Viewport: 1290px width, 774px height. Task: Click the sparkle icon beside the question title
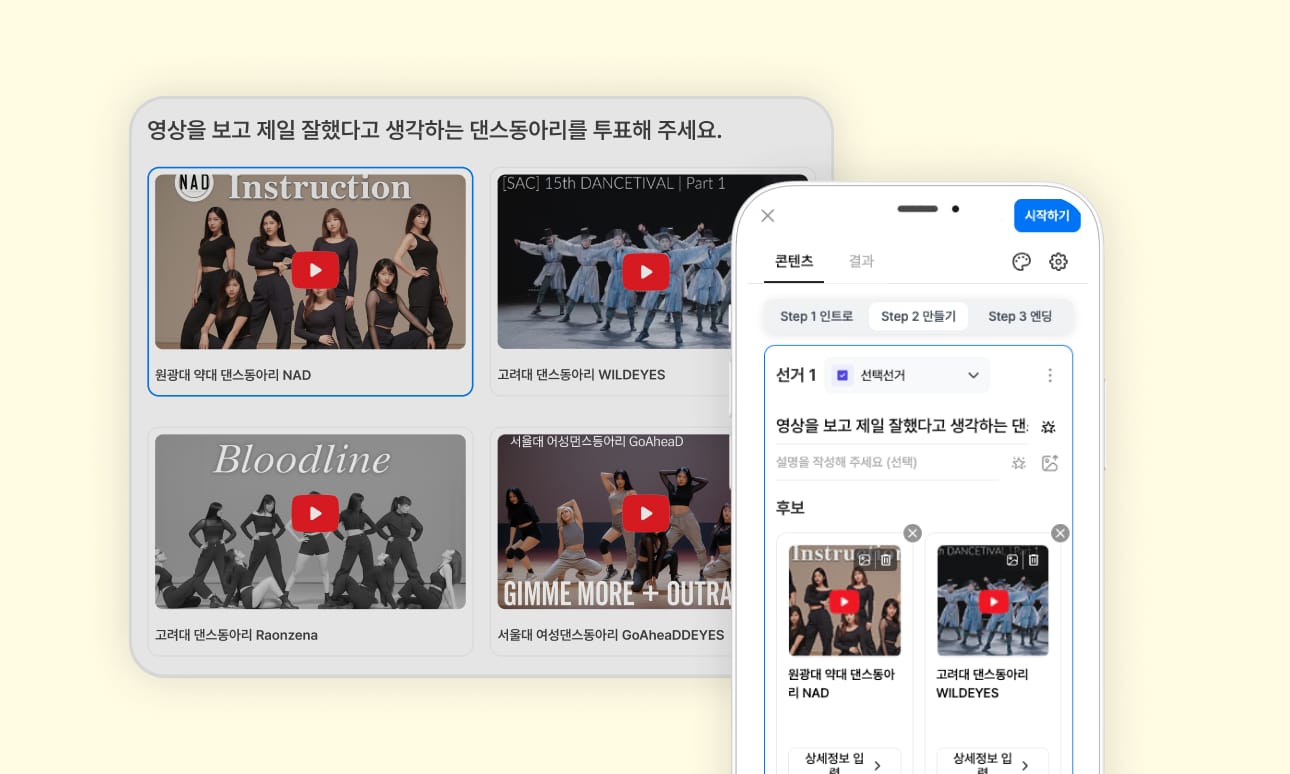[x=1048, y=427]
